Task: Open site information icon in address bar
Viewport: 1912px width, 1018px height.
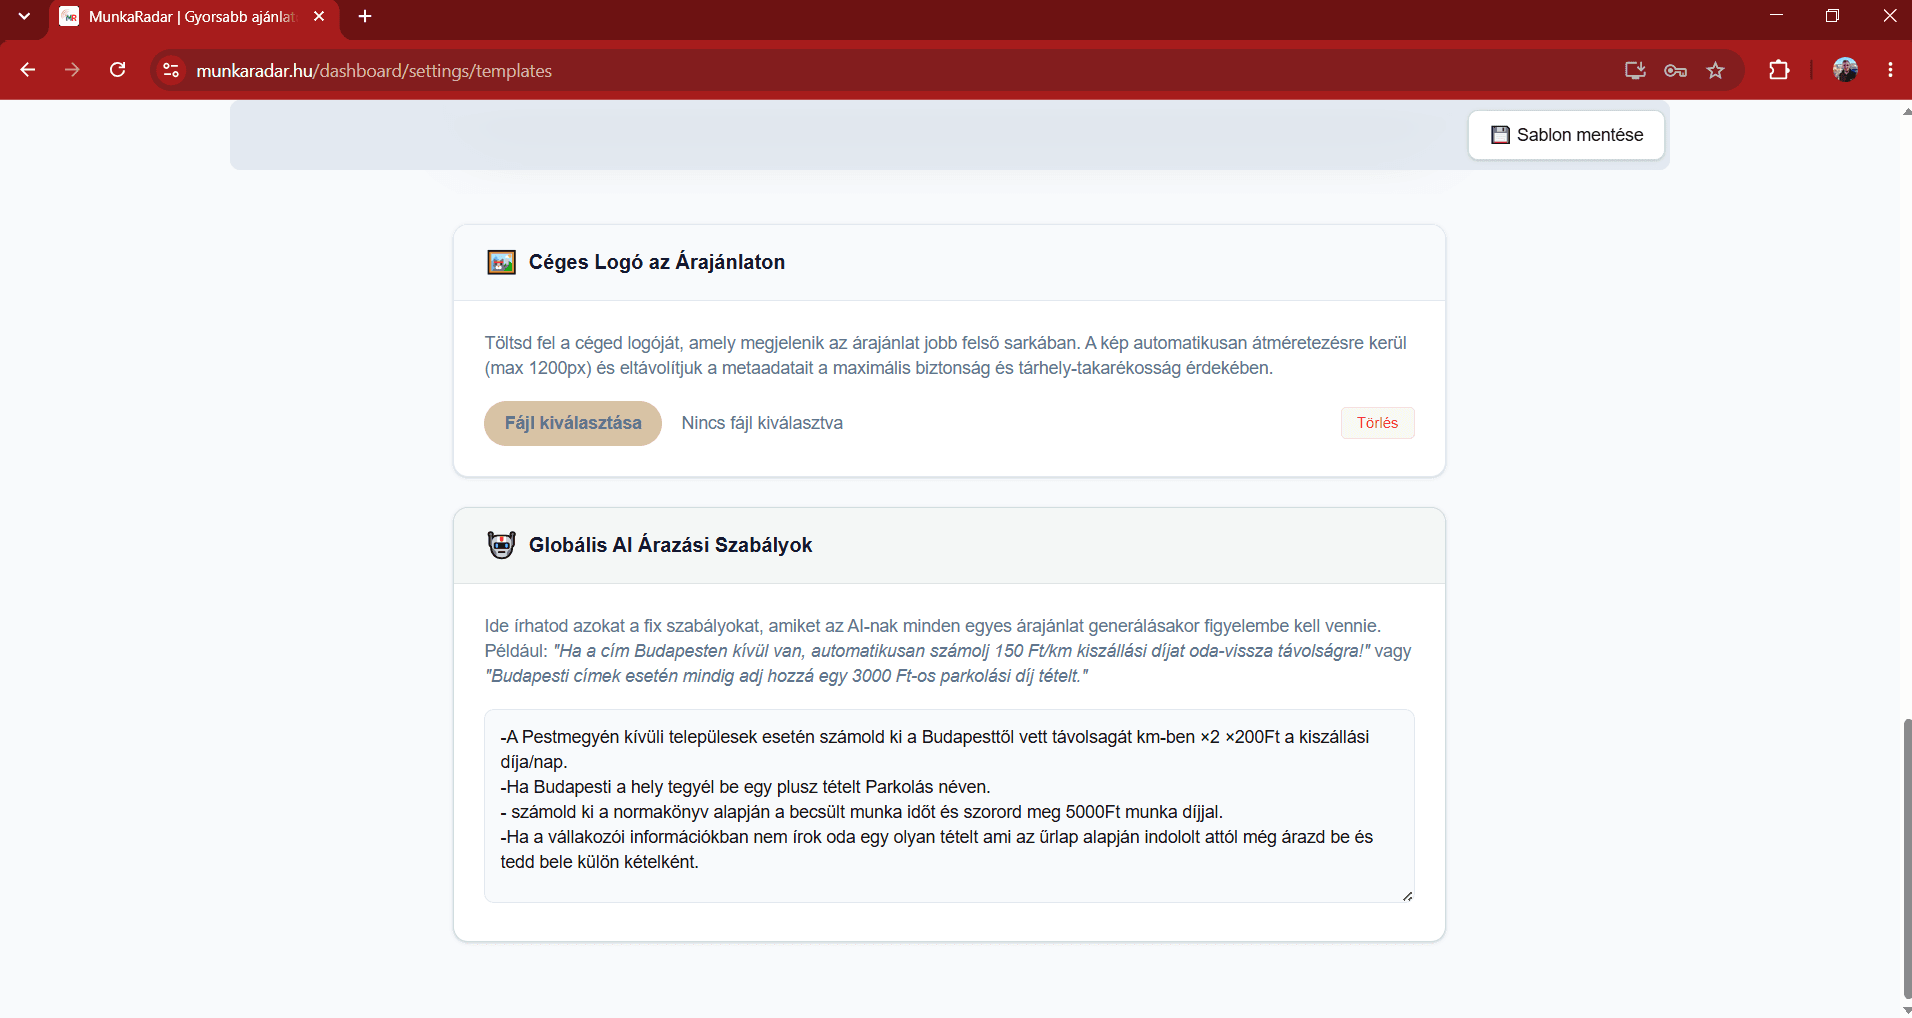Action: click(171, 70)
